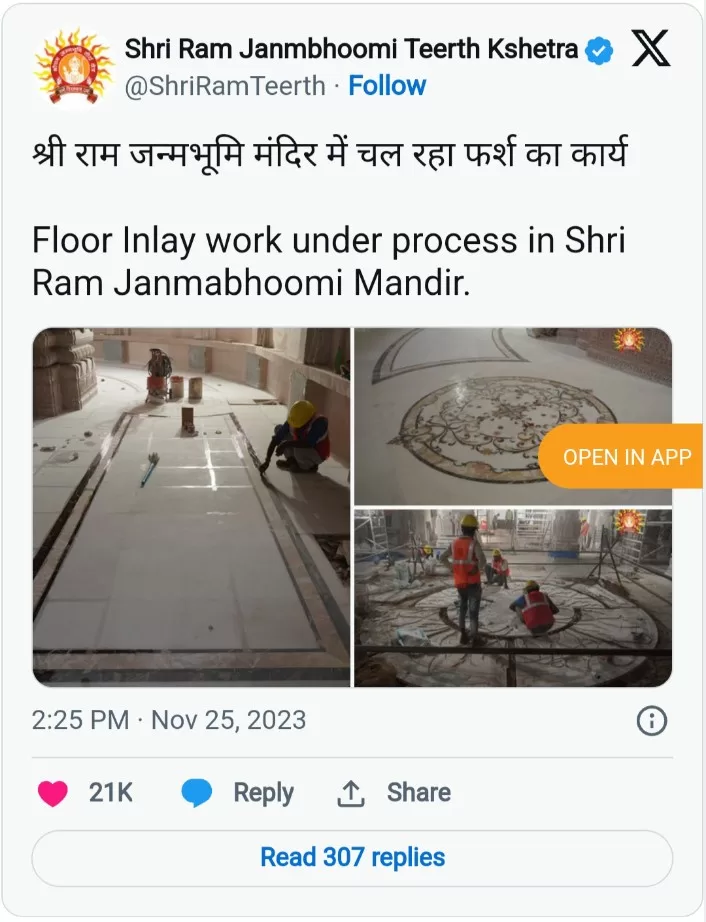
Task: Open the 2:25 PM Nov 25, 2023 timestamp
Action: [x=169, y=720]
